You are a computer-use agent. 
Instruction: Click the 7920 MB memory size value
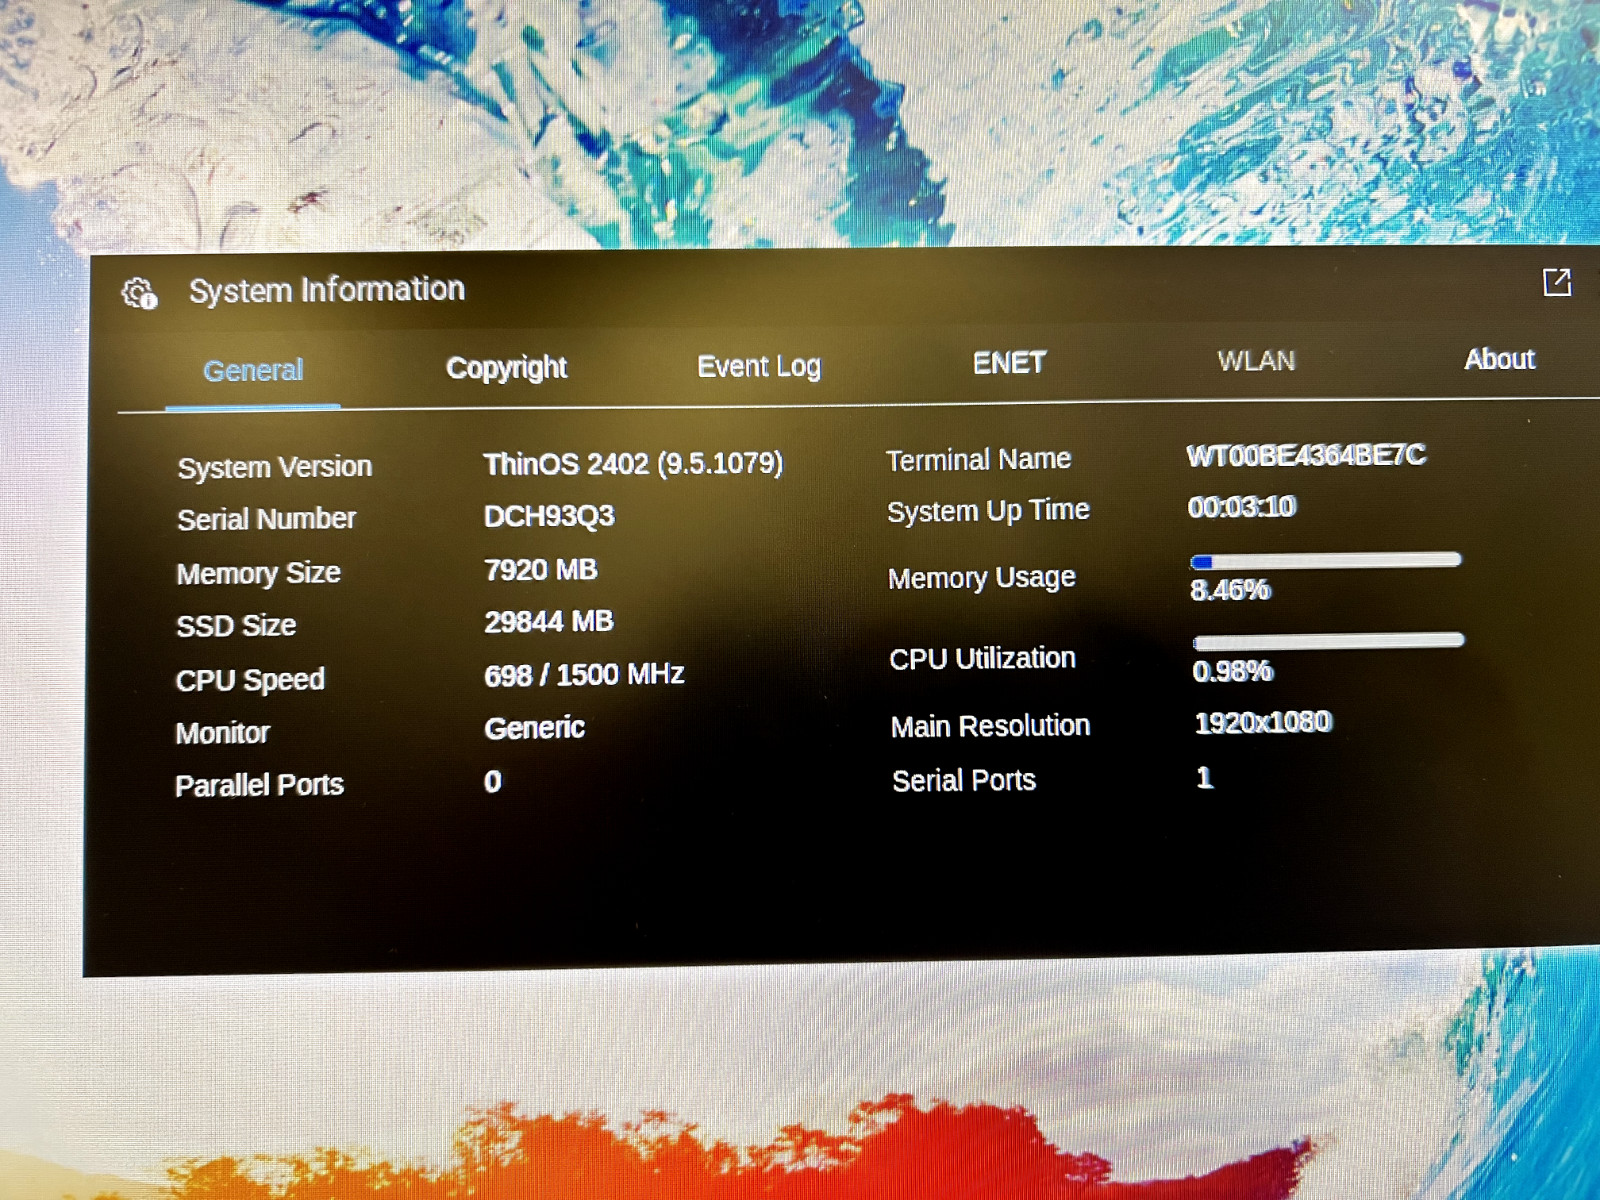coord(540,570)
